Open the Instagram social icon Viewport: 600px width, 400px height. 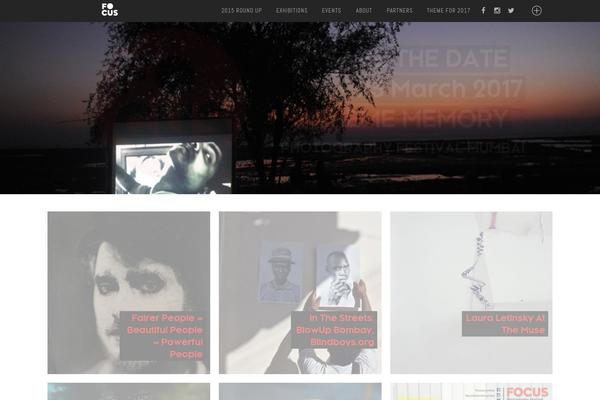(x=497, y=11)
